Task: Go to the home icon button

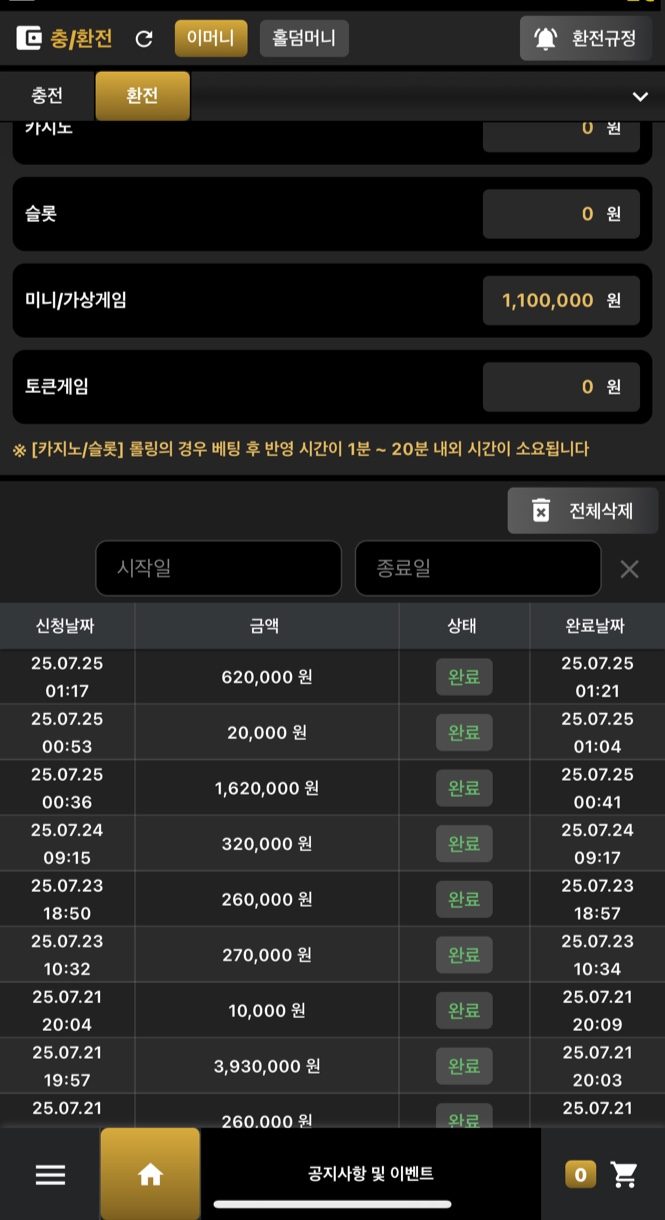Action: 150,1175
